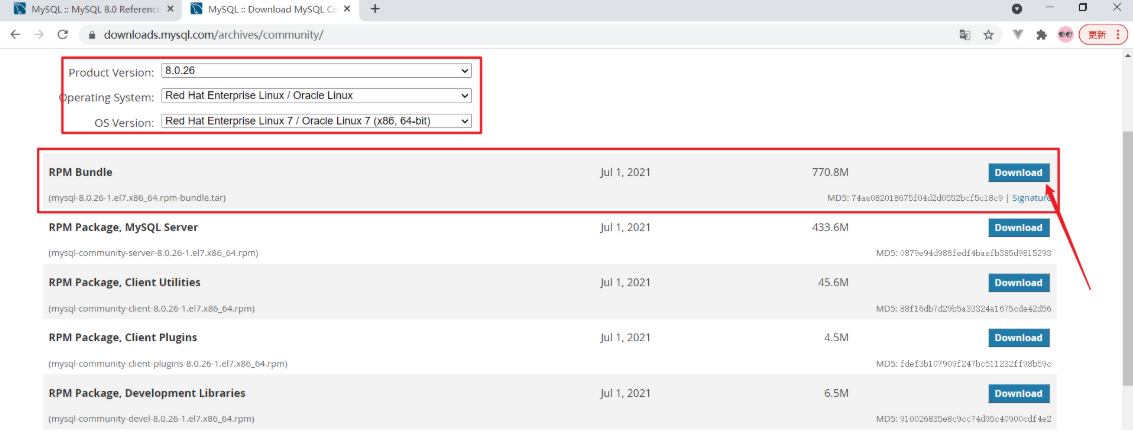
Task: Open the Operating System dropdown
Action: coord(316,95)
